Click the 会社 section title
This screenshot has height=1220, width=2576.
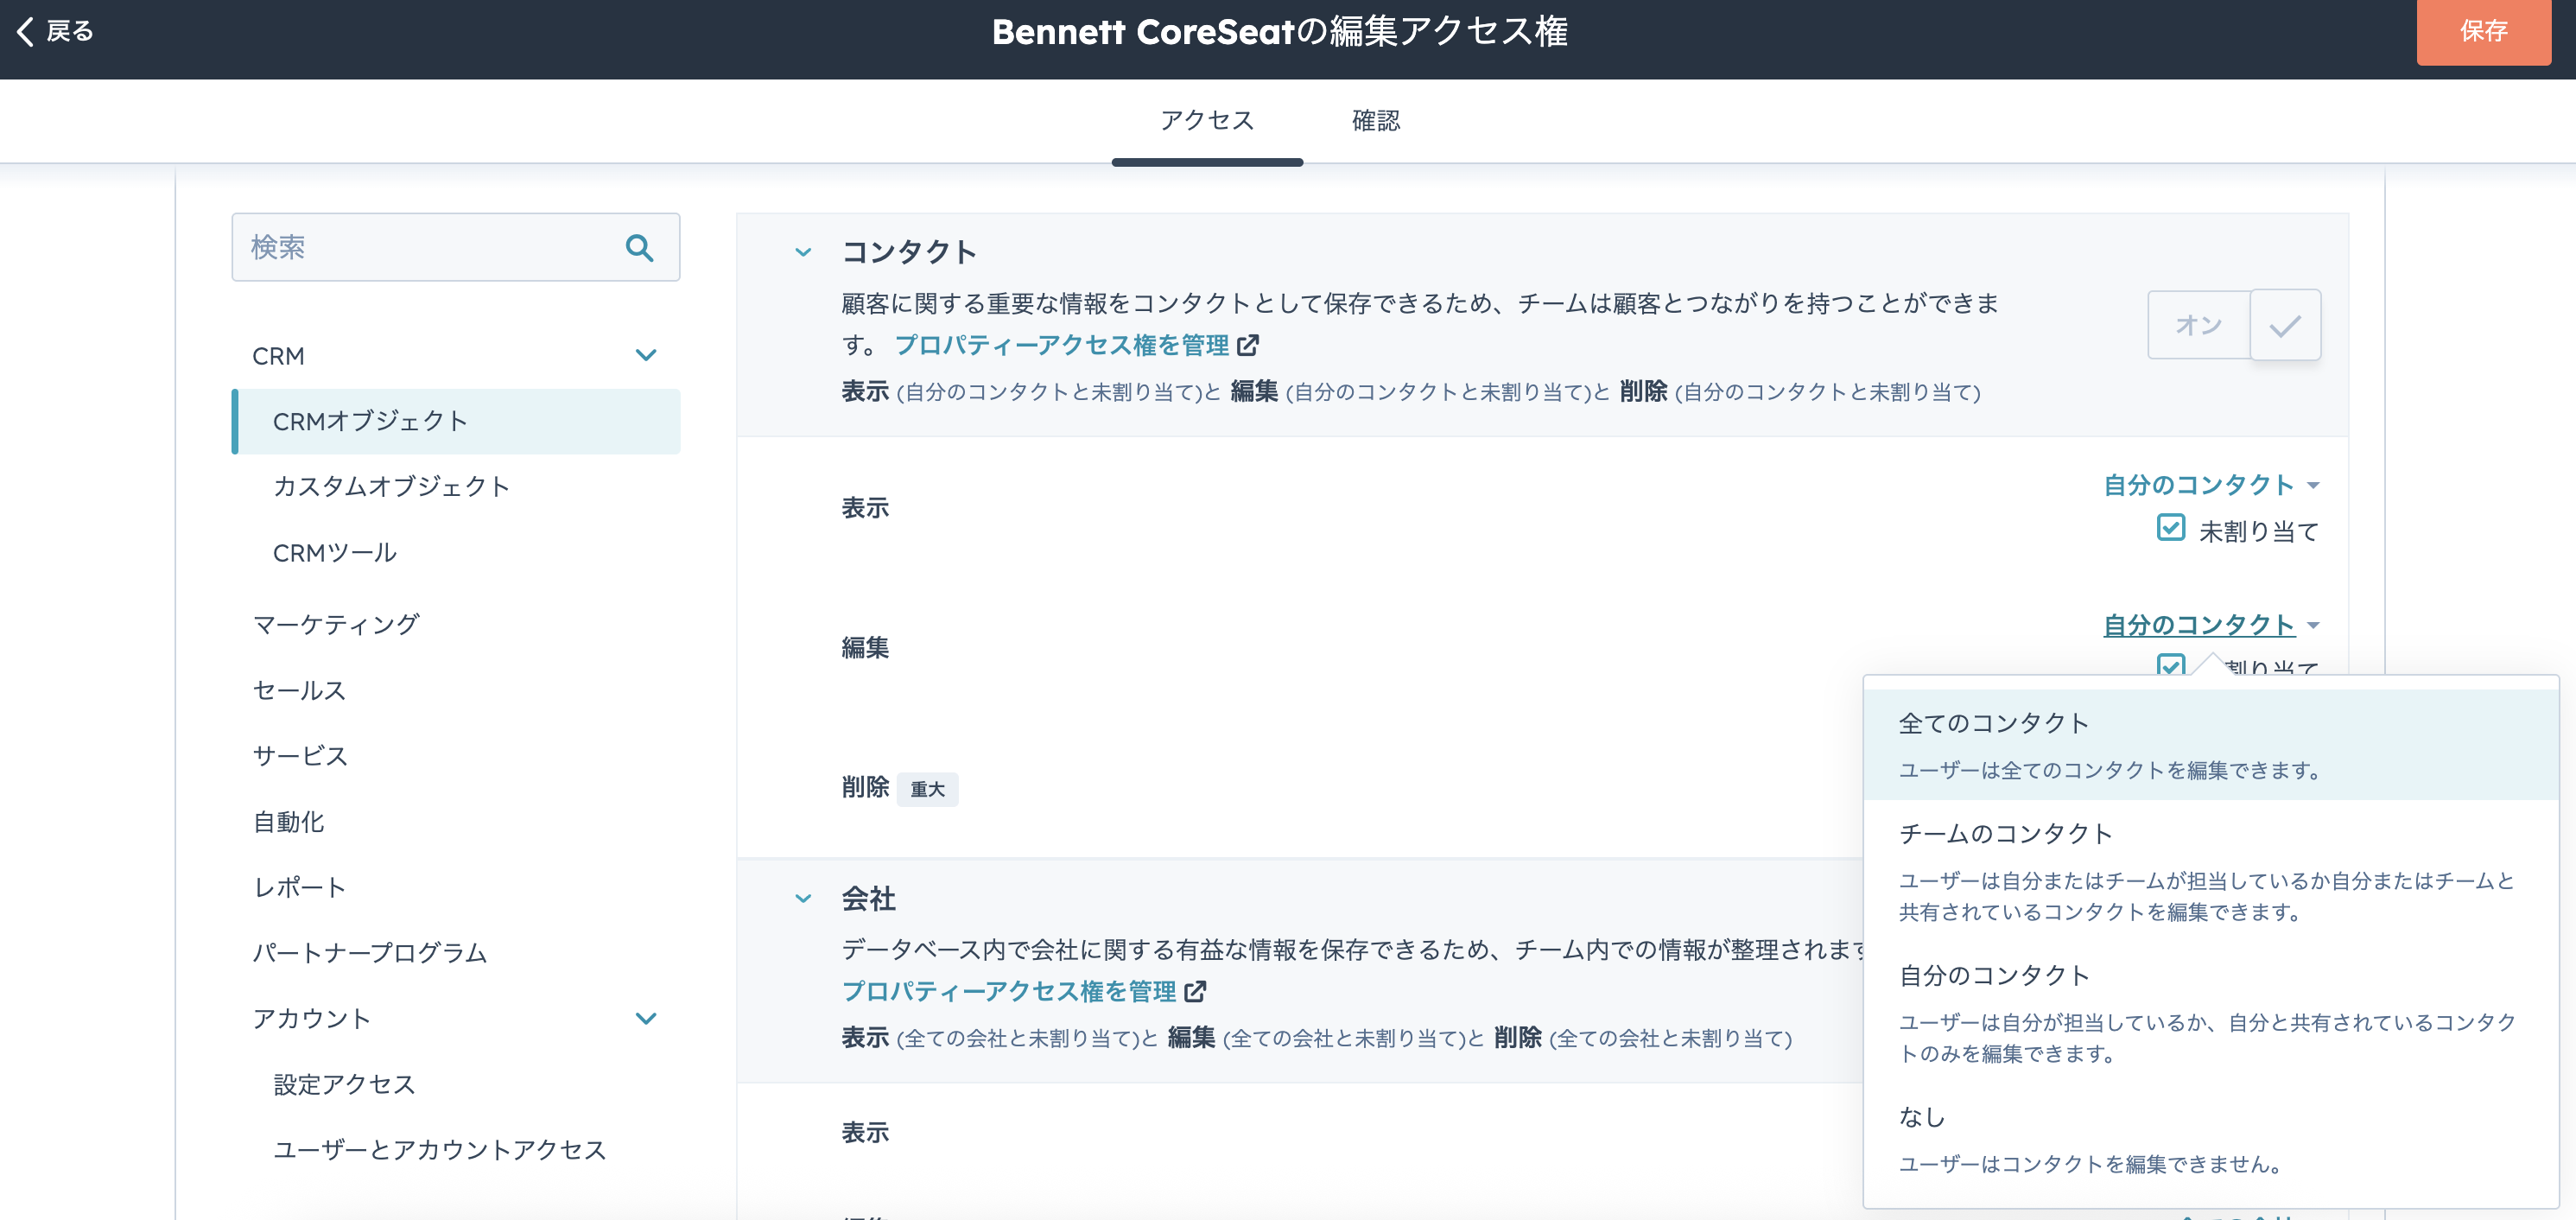click(x=868, y=898)
